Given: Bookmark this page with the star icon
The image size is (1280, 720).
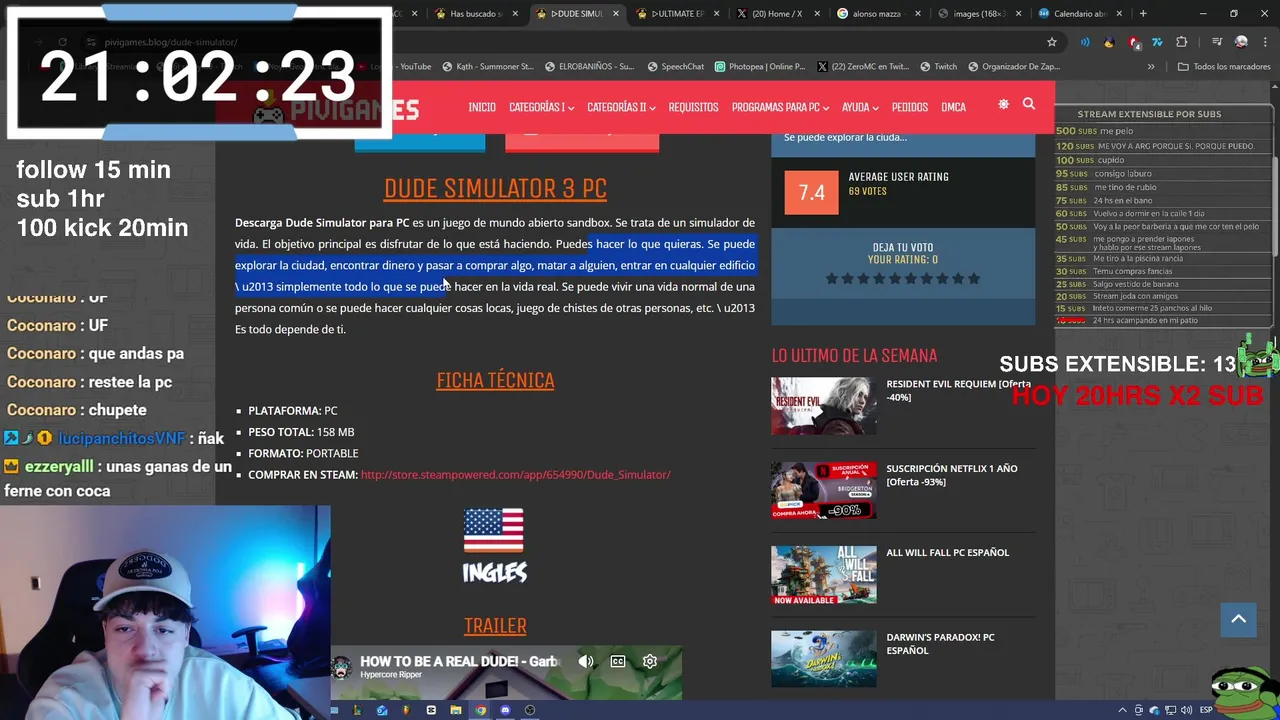Looking at the screenshot, I should coord(1052,42).
